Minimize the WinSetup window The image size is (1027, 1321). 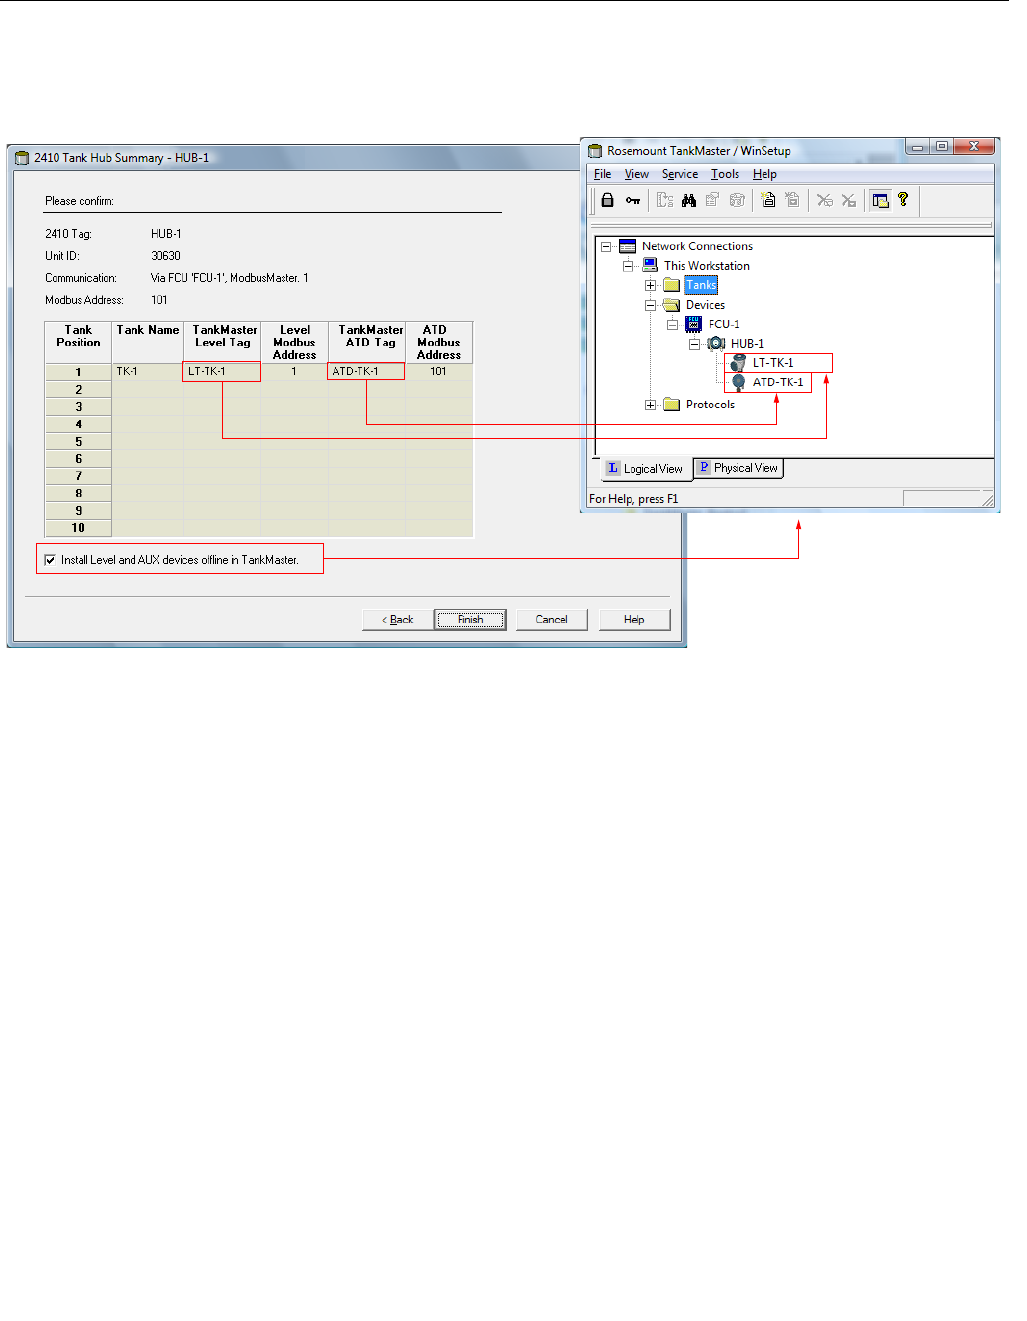[x=917, y=147]
